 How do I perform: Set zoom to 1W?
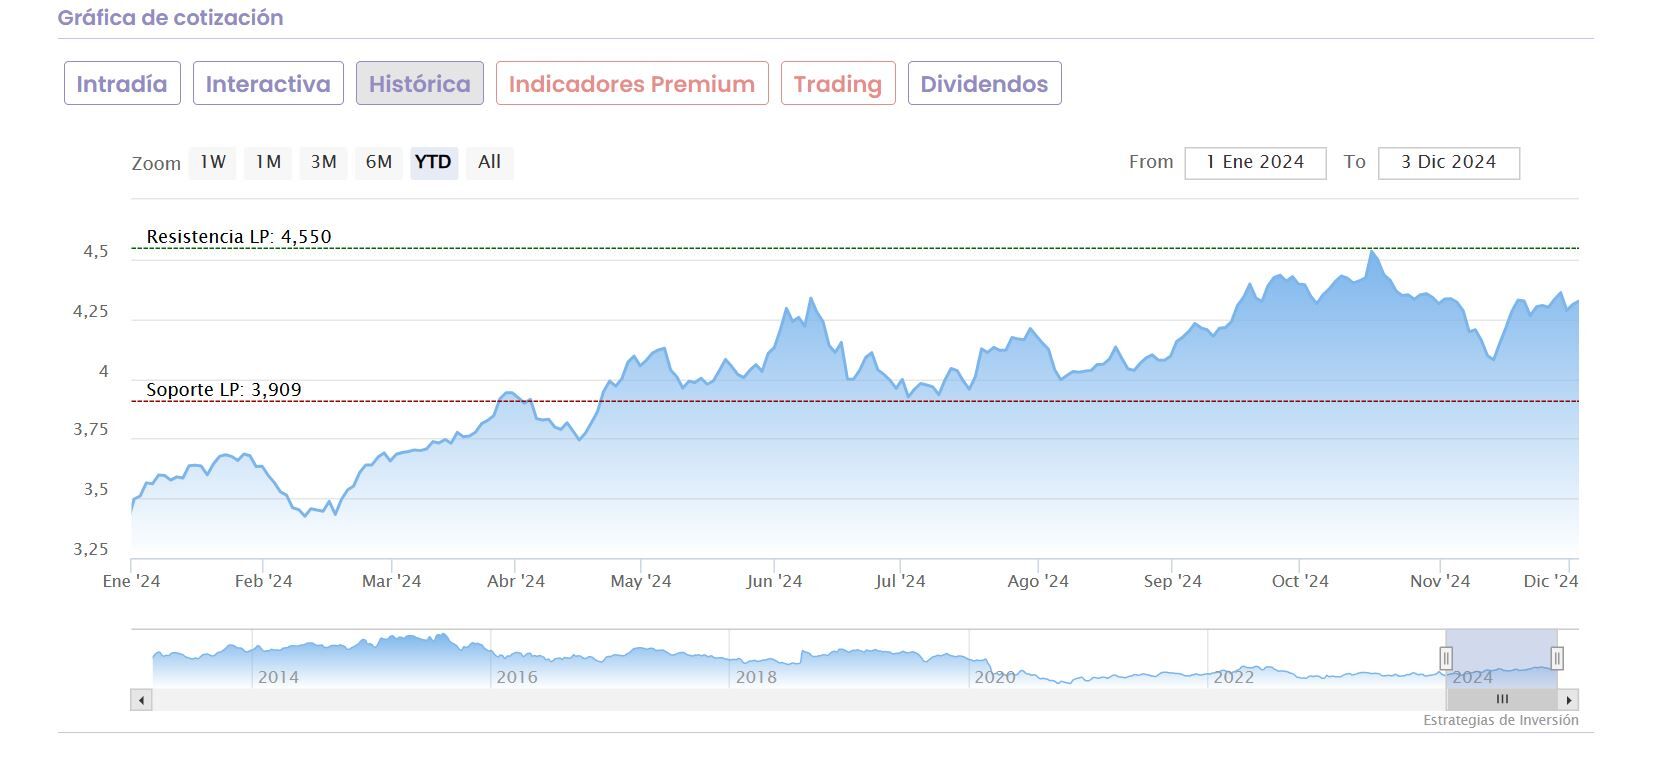pos(213,162)
